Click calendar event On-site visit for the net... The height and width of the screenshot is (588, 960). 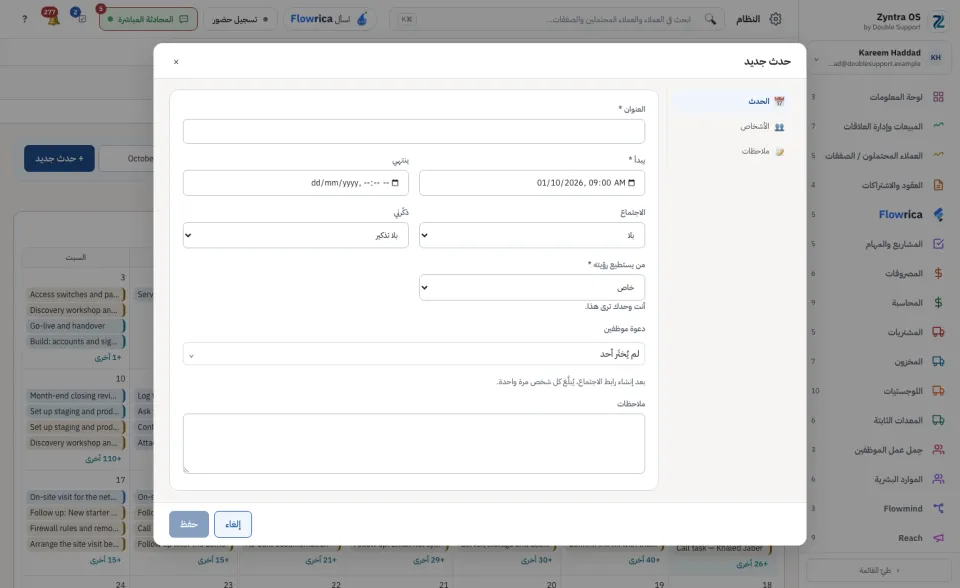(76, 497)
